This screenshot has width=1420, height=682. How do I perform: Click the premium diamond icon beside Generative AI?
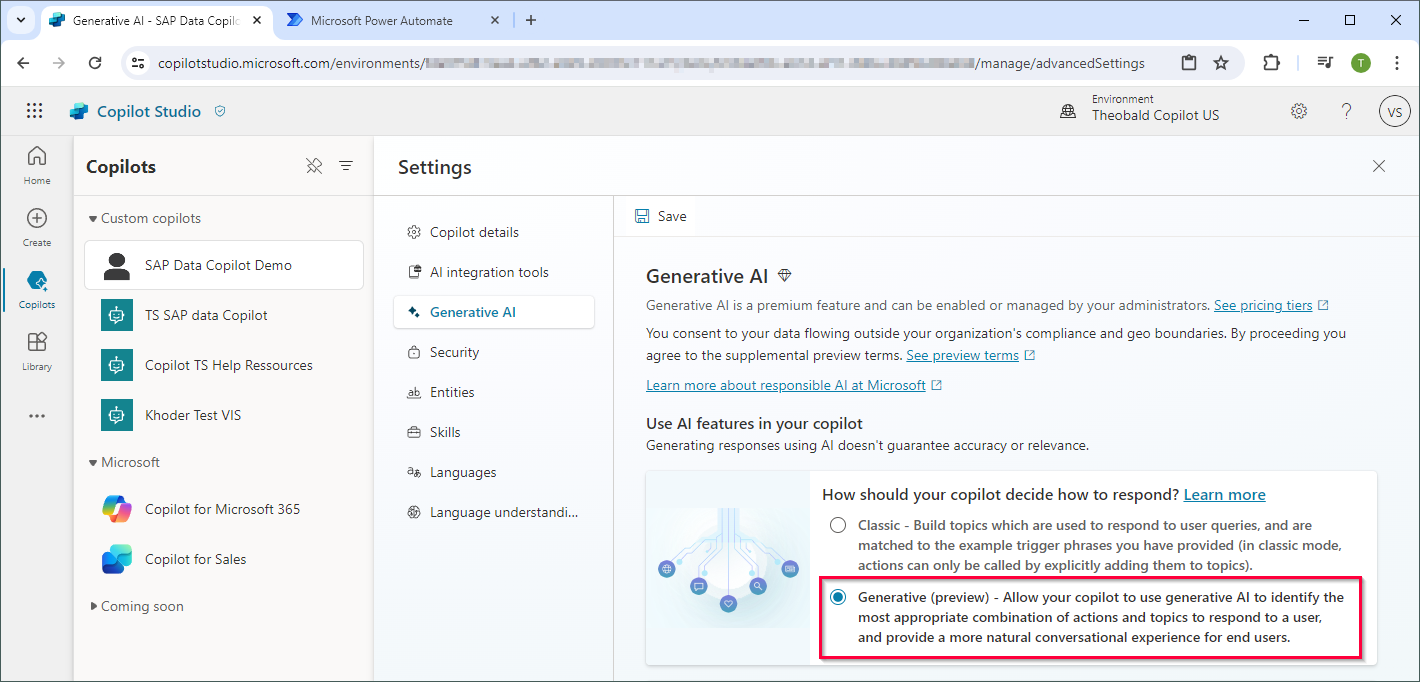[785, 275]
